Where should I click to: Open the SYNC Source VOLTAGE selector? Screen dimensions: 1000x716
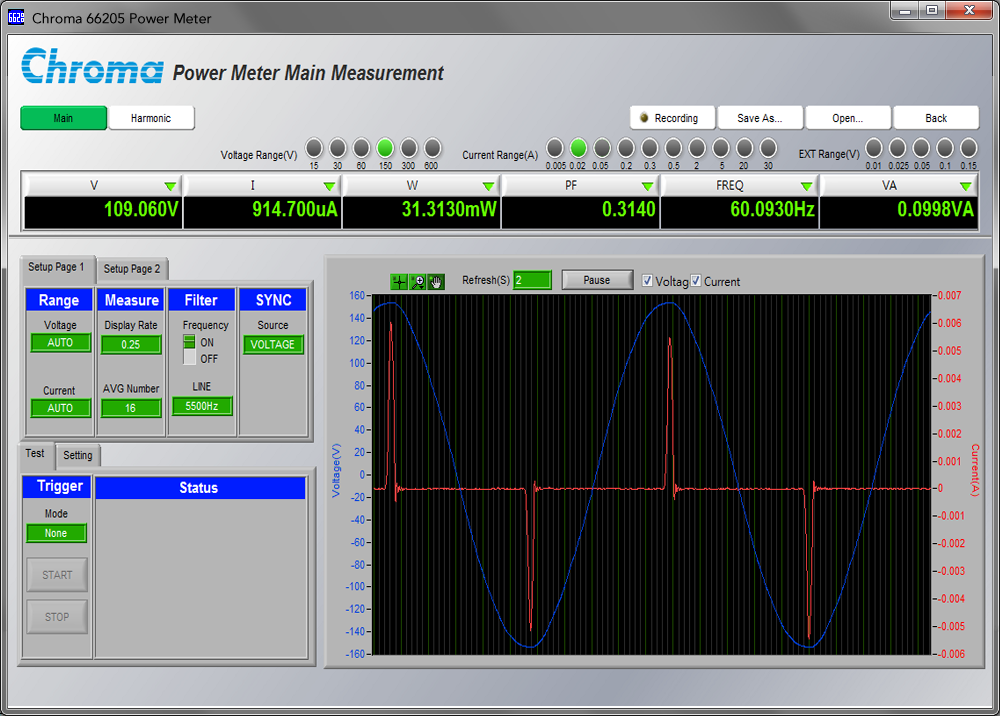[x=273, y=344]
